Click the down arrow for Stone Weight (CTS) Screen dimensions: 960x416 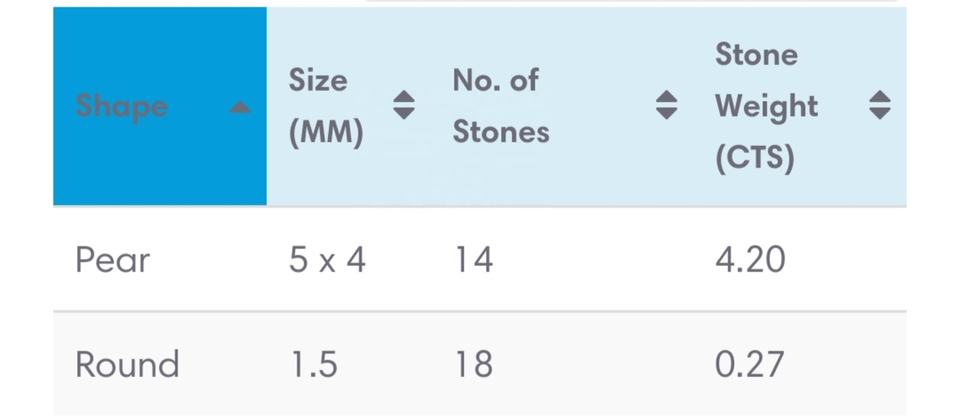(879, 114)
